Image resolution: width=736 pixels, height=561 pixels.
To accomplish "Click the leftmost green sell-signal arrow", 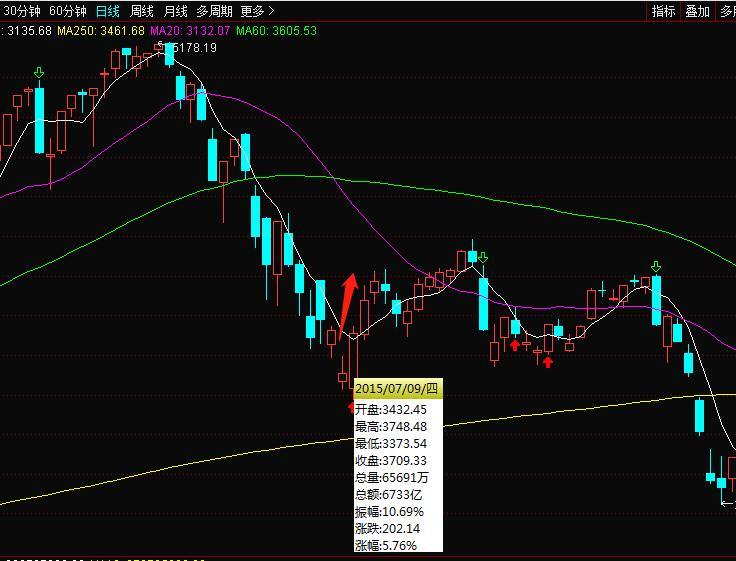I will pos(39,72).
